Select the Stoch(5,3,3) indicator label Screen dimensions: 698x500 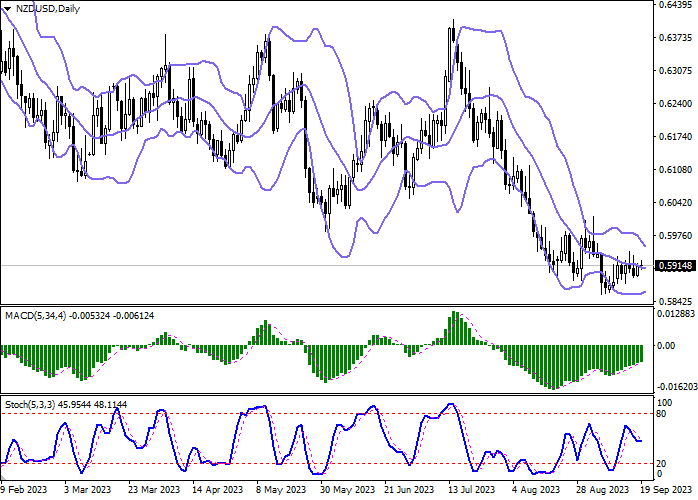[30, 404]
